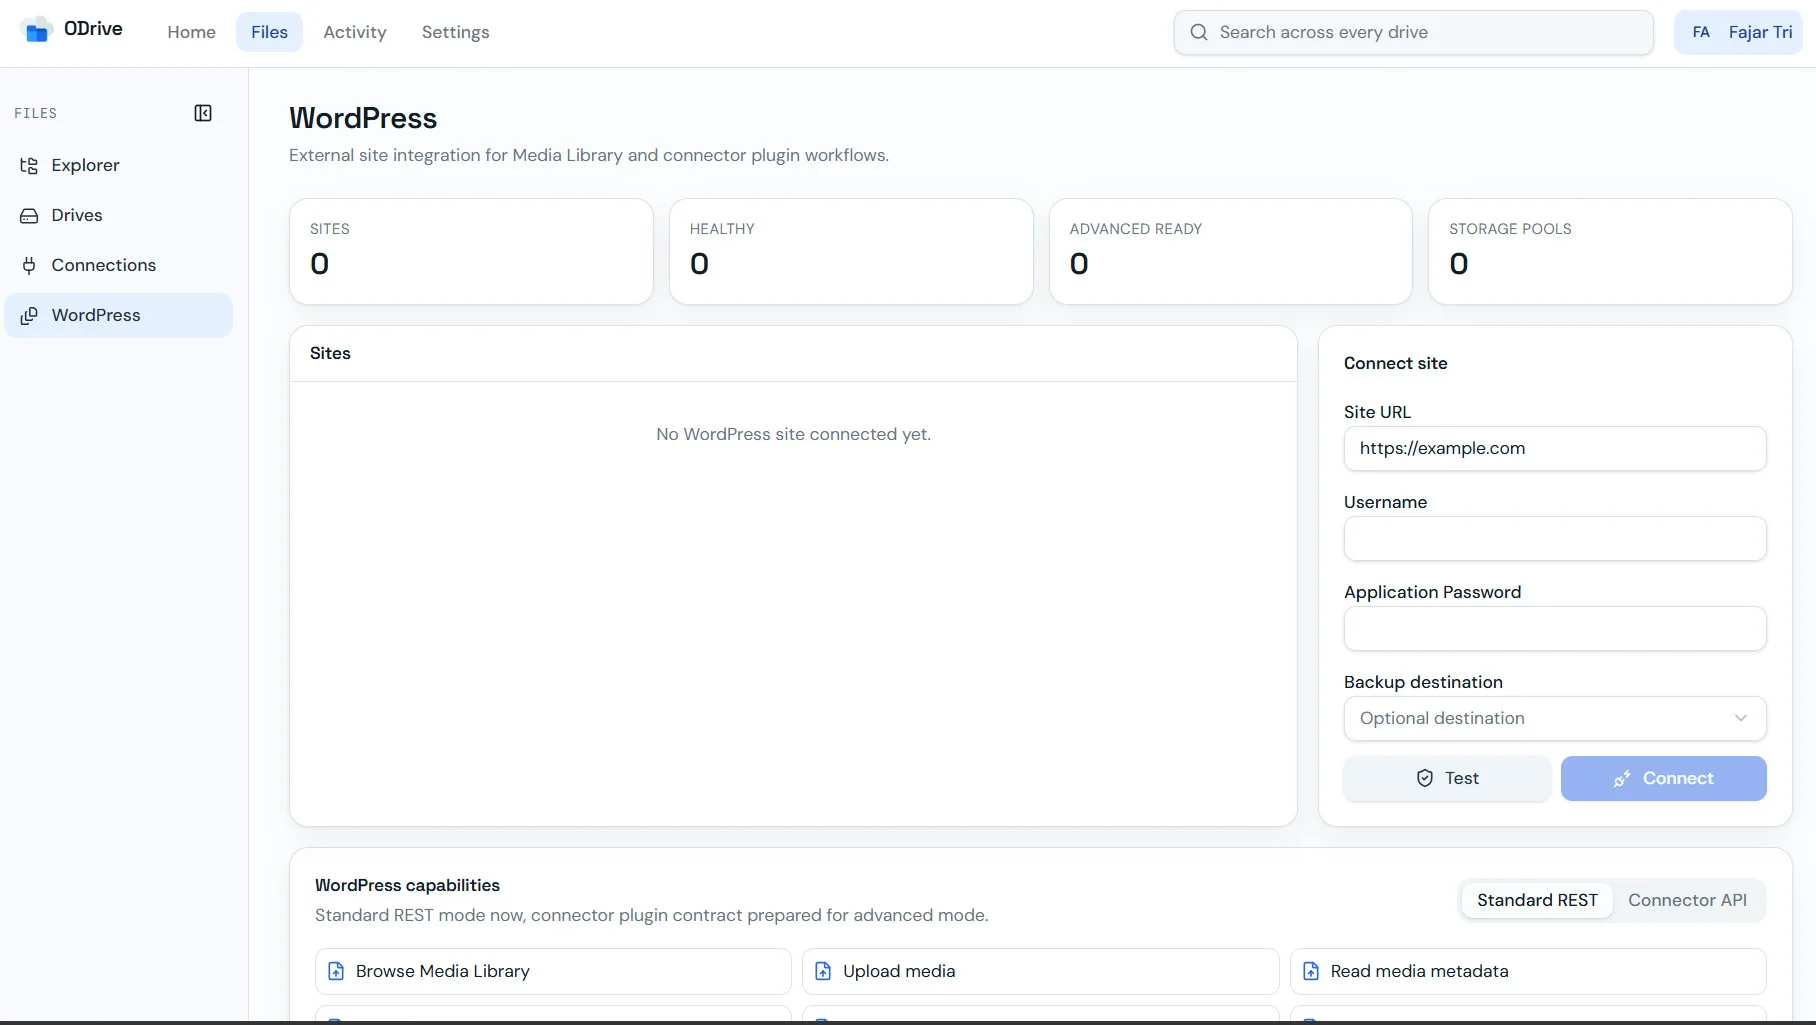The width and height of the screenshot is (1816, 1025).
Task: Open the Settings tab
Action: (456, 32)
